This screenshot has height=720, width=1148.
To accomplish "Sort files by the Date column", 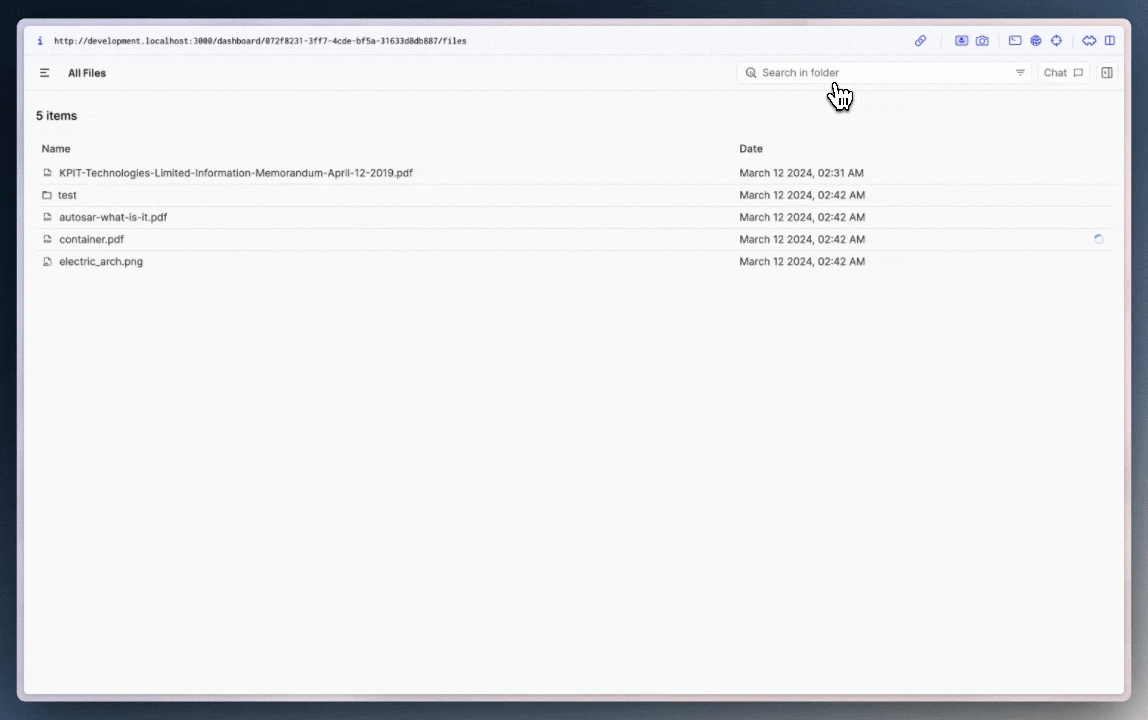I will coord(751,149).
